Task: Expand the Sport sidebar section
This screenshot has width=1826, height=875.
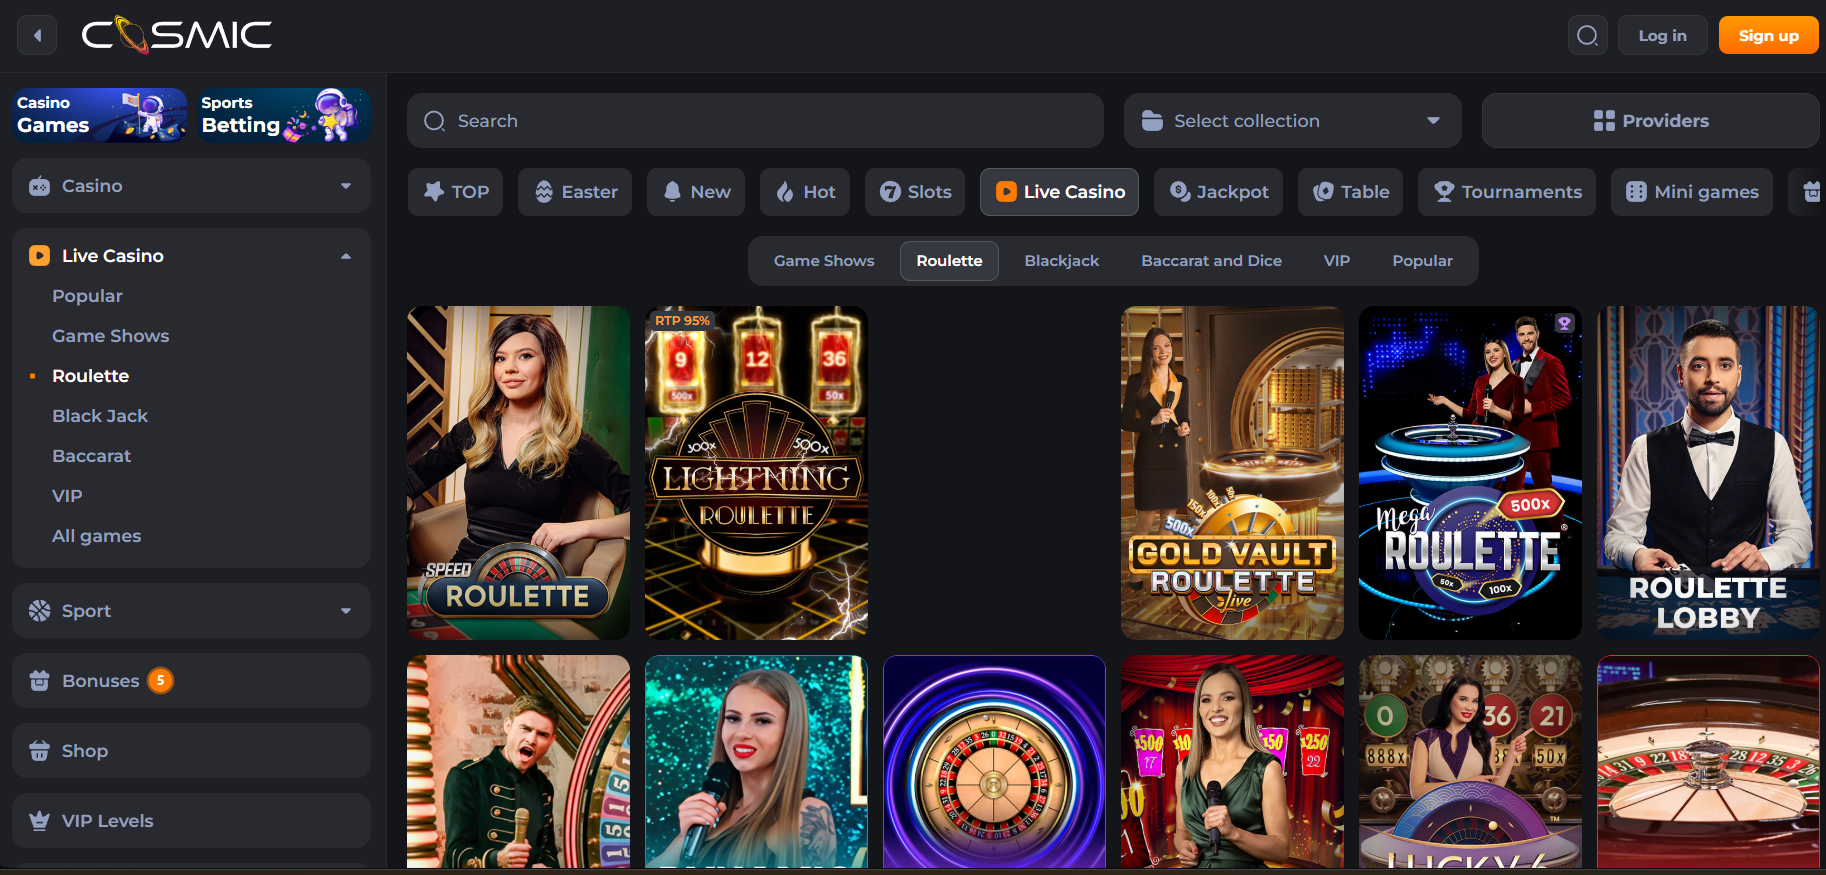Action: click(x=191, y=611)
